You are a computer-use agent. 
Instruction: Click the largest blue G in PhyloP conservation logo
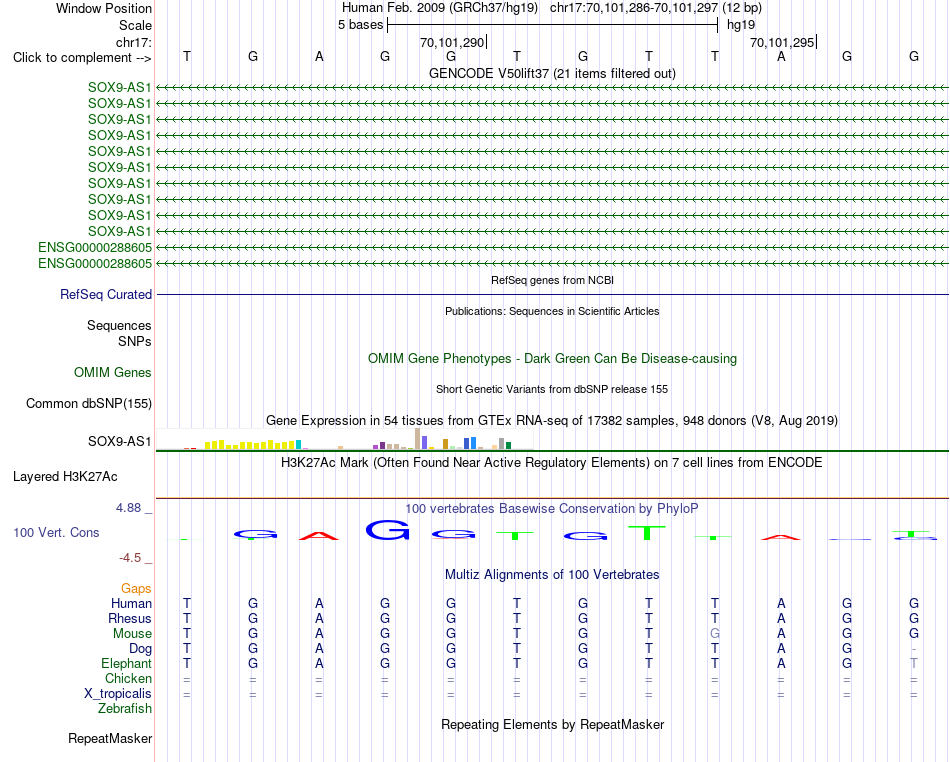pyautogui.click(x=387, y=530)
